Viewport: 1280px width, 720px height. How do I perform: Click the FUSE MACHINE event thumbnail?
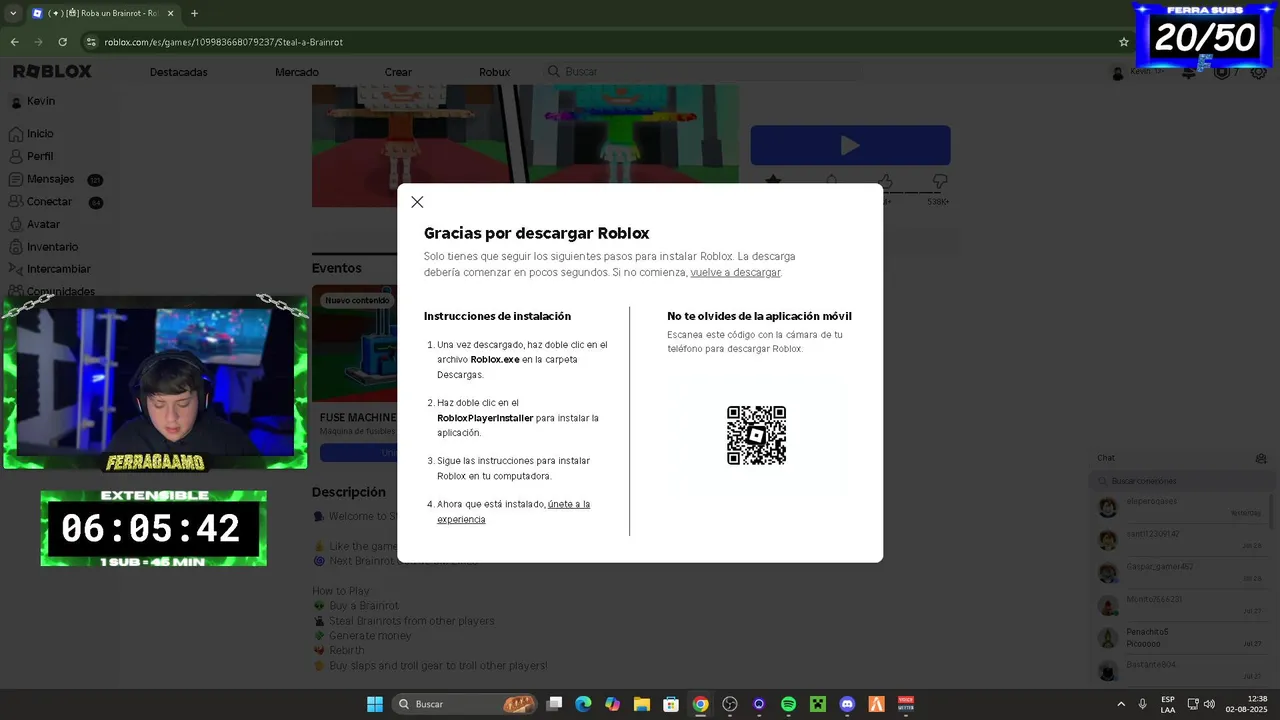coord(355,346)
